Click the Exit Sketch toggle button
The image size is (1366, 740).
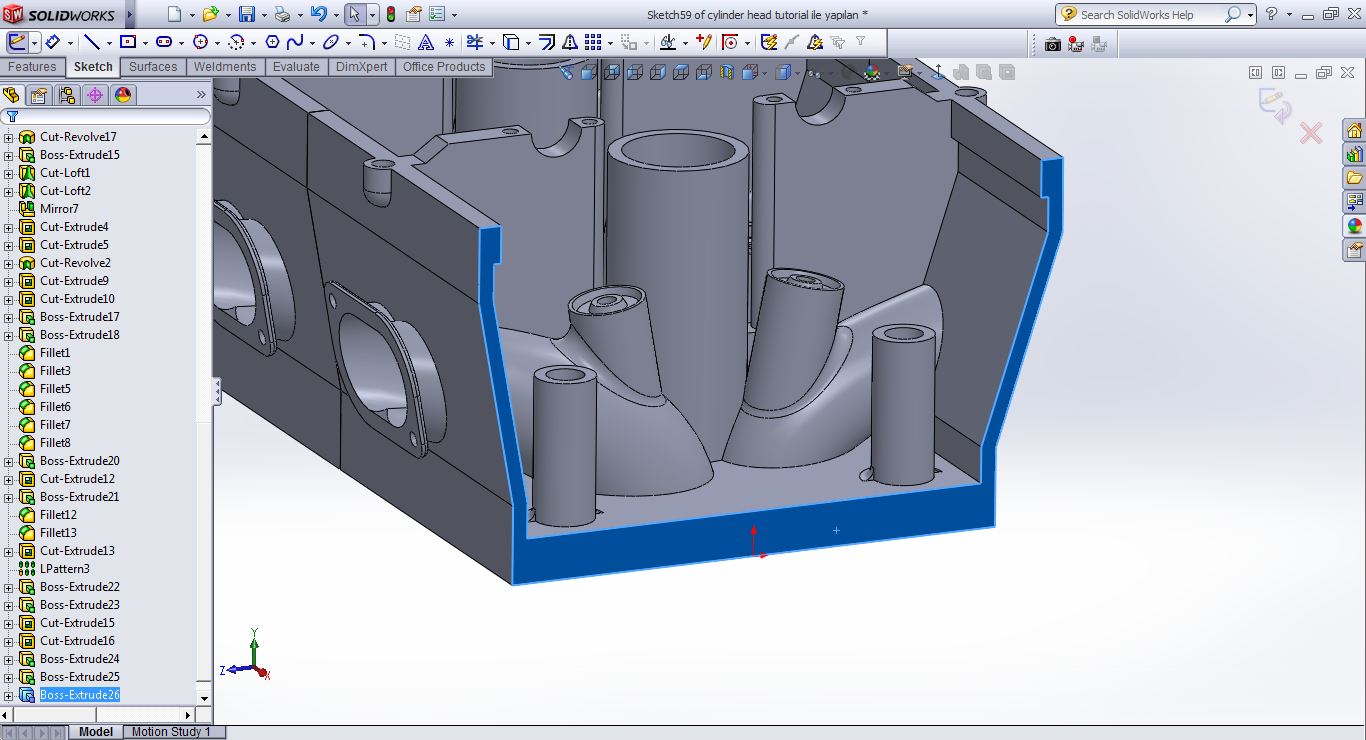[x=17, y=42]
